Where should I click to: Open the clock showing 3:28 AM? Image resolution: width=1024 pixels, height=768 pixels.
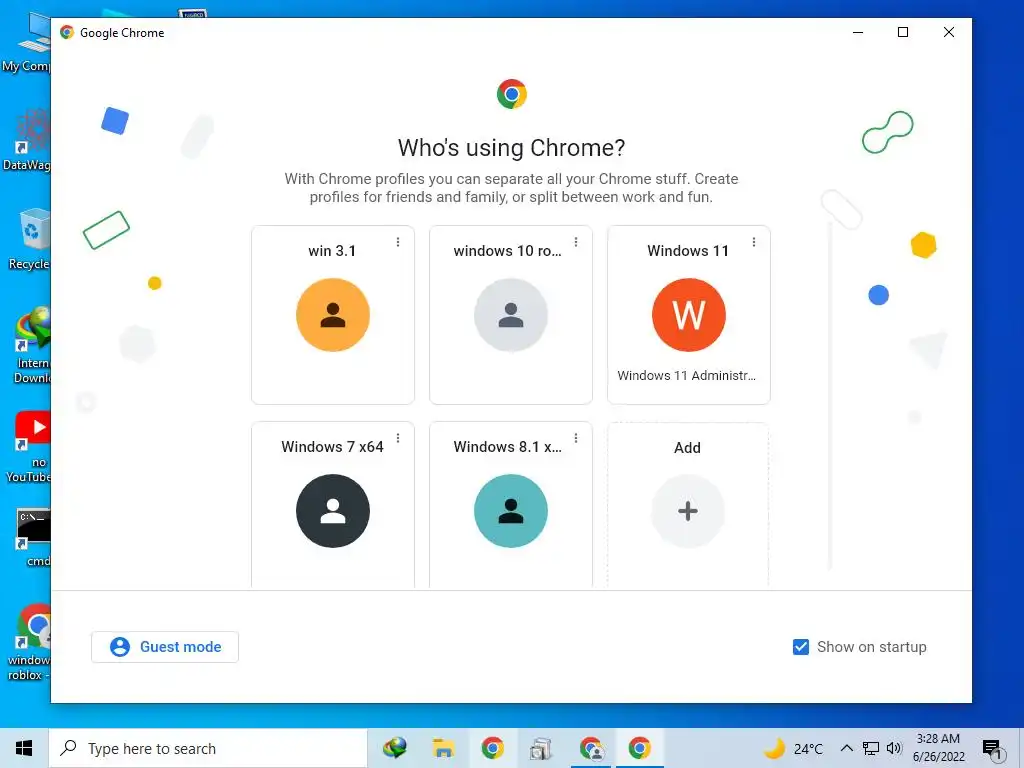tap(939, 748)
